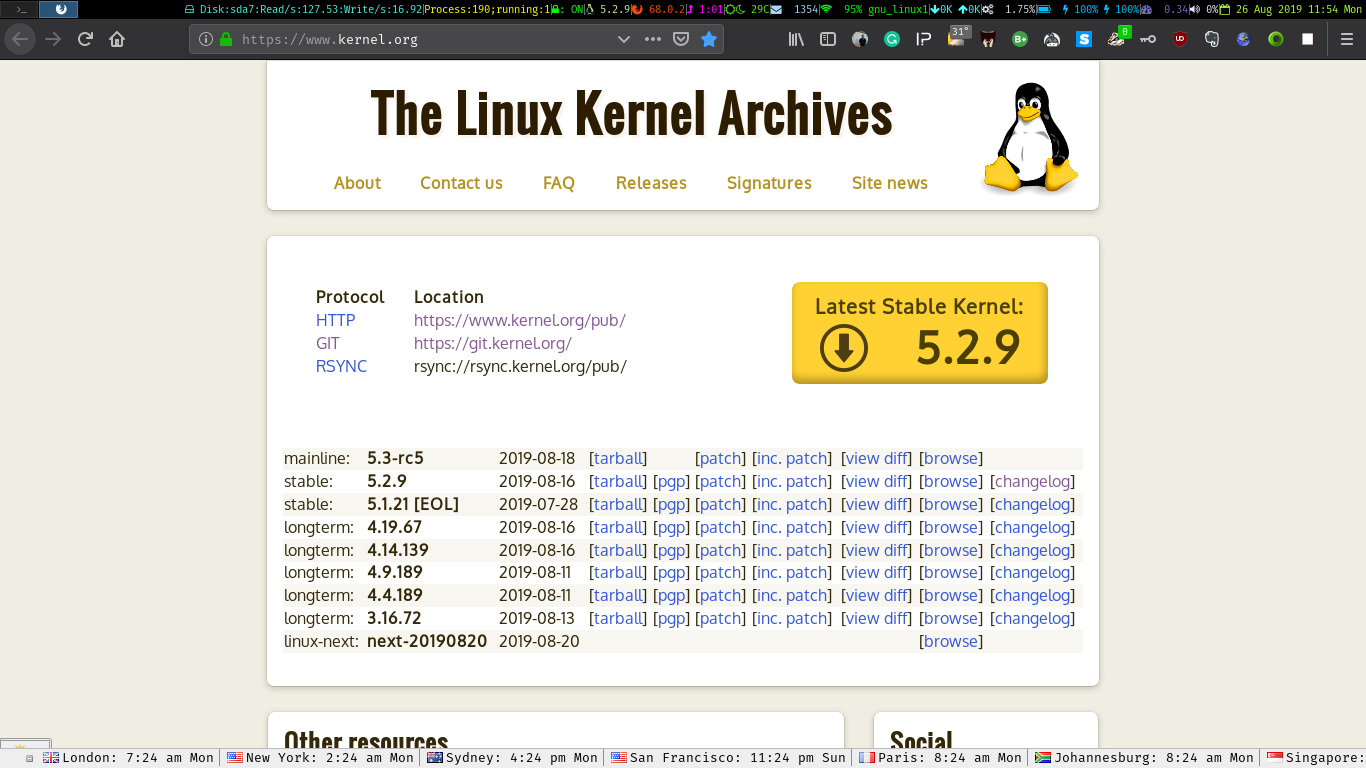The height and width of the screenshot is (768, 1366).
Task: Download the Latest Stable Kernel 5.2.9
Action: tap(919, 333)
